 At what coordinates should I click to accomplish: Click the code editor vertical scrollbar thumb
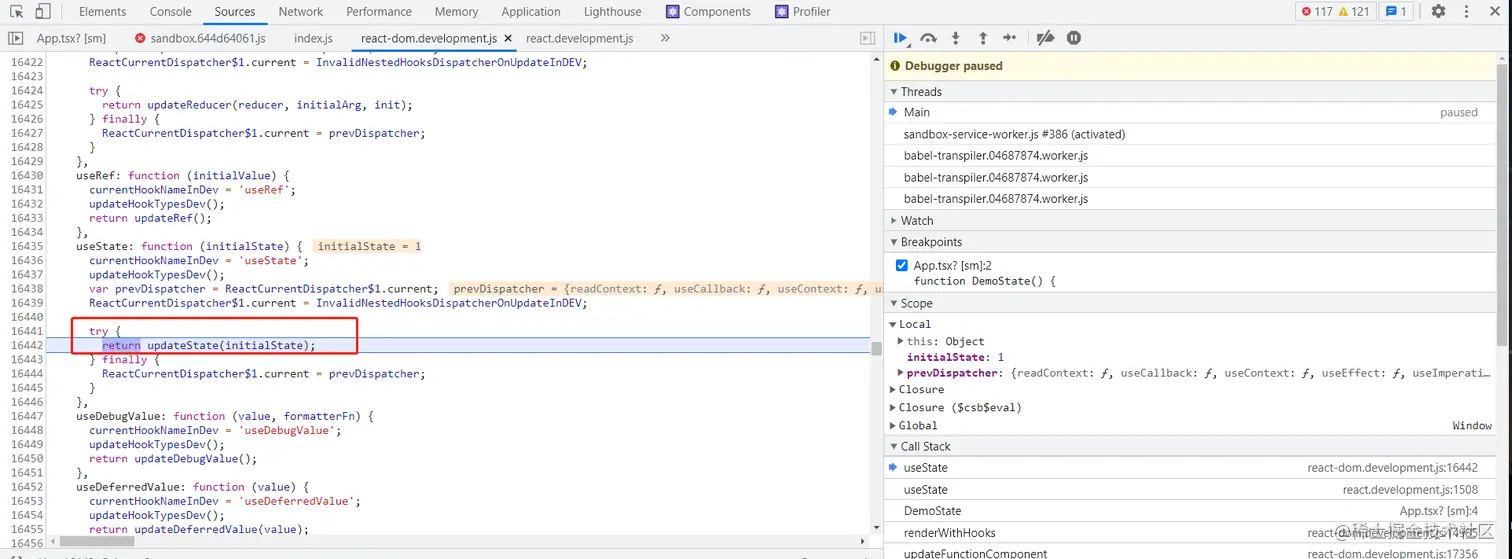[876, 348]
